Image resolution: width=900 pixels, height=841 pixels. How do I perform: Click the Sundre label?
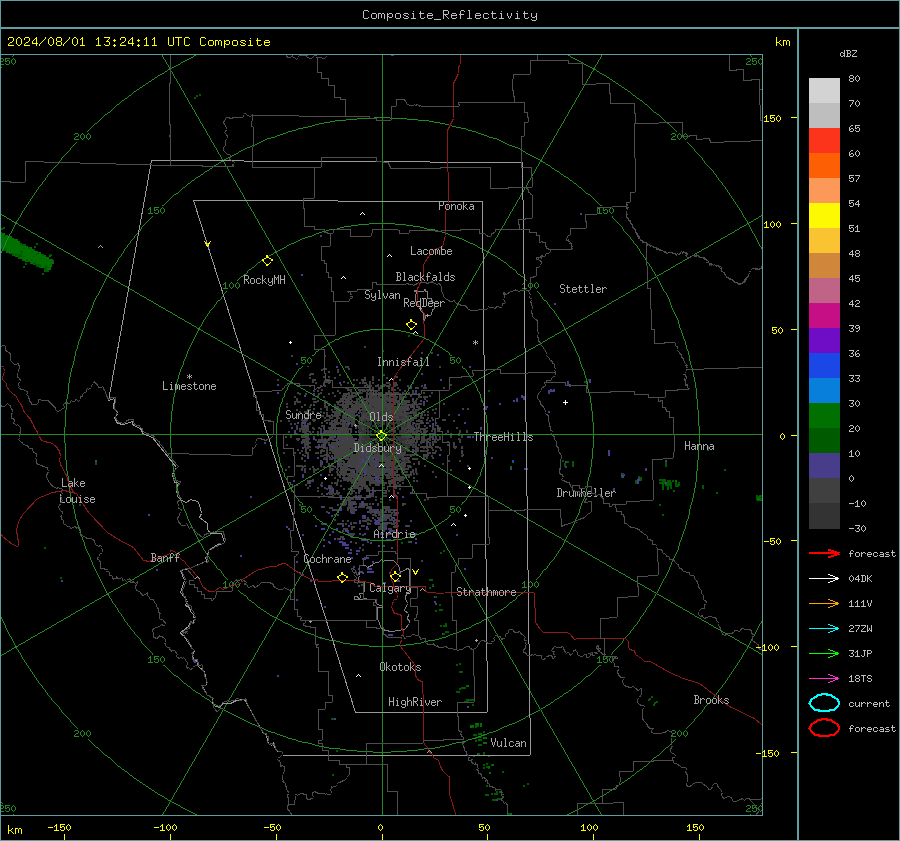coord(303,414)
